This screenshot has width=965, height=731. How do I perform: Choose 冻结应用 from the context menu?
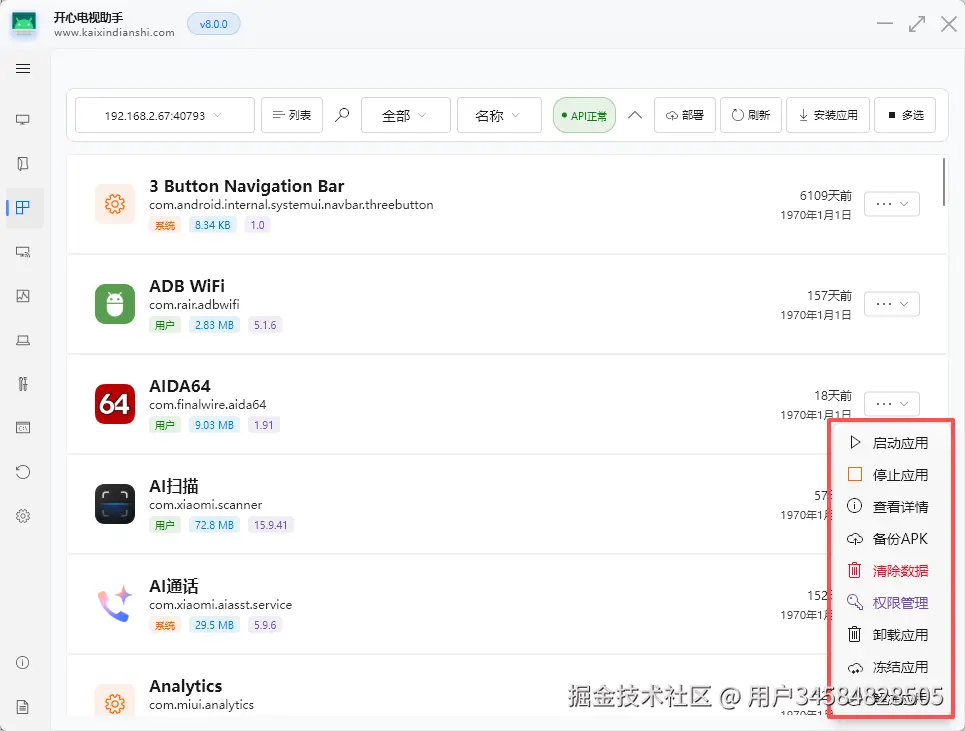click(x=889, y=667)
